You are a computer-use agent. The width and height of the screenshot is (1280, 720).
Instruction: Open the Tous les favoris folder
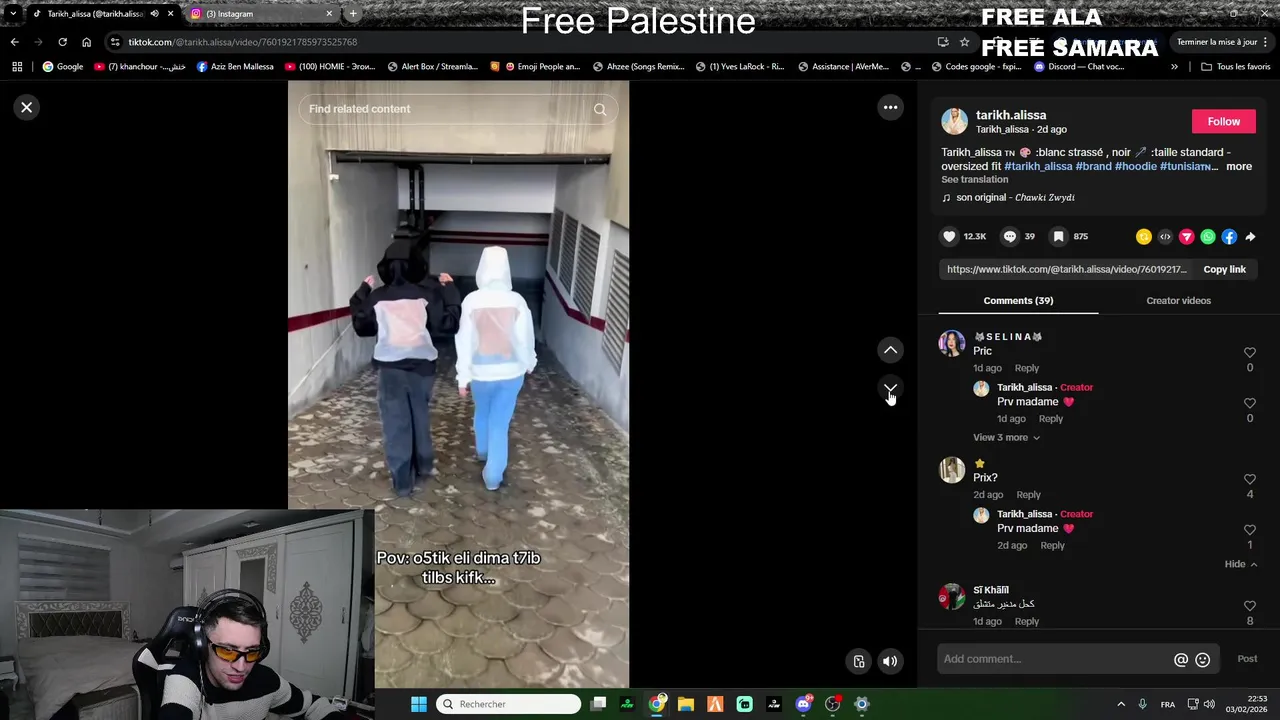coord(1236,67)
